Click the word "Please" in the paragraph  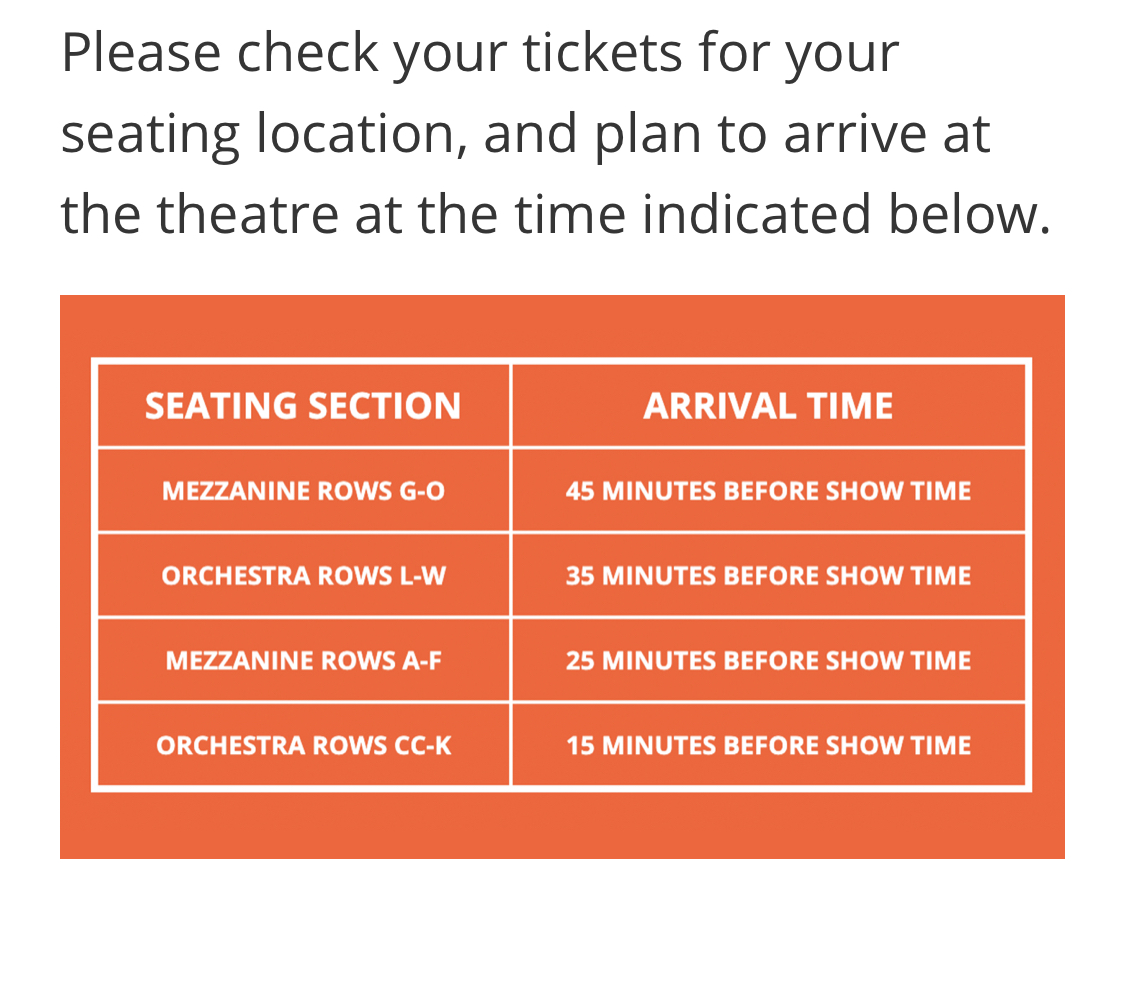coord(140,53)
